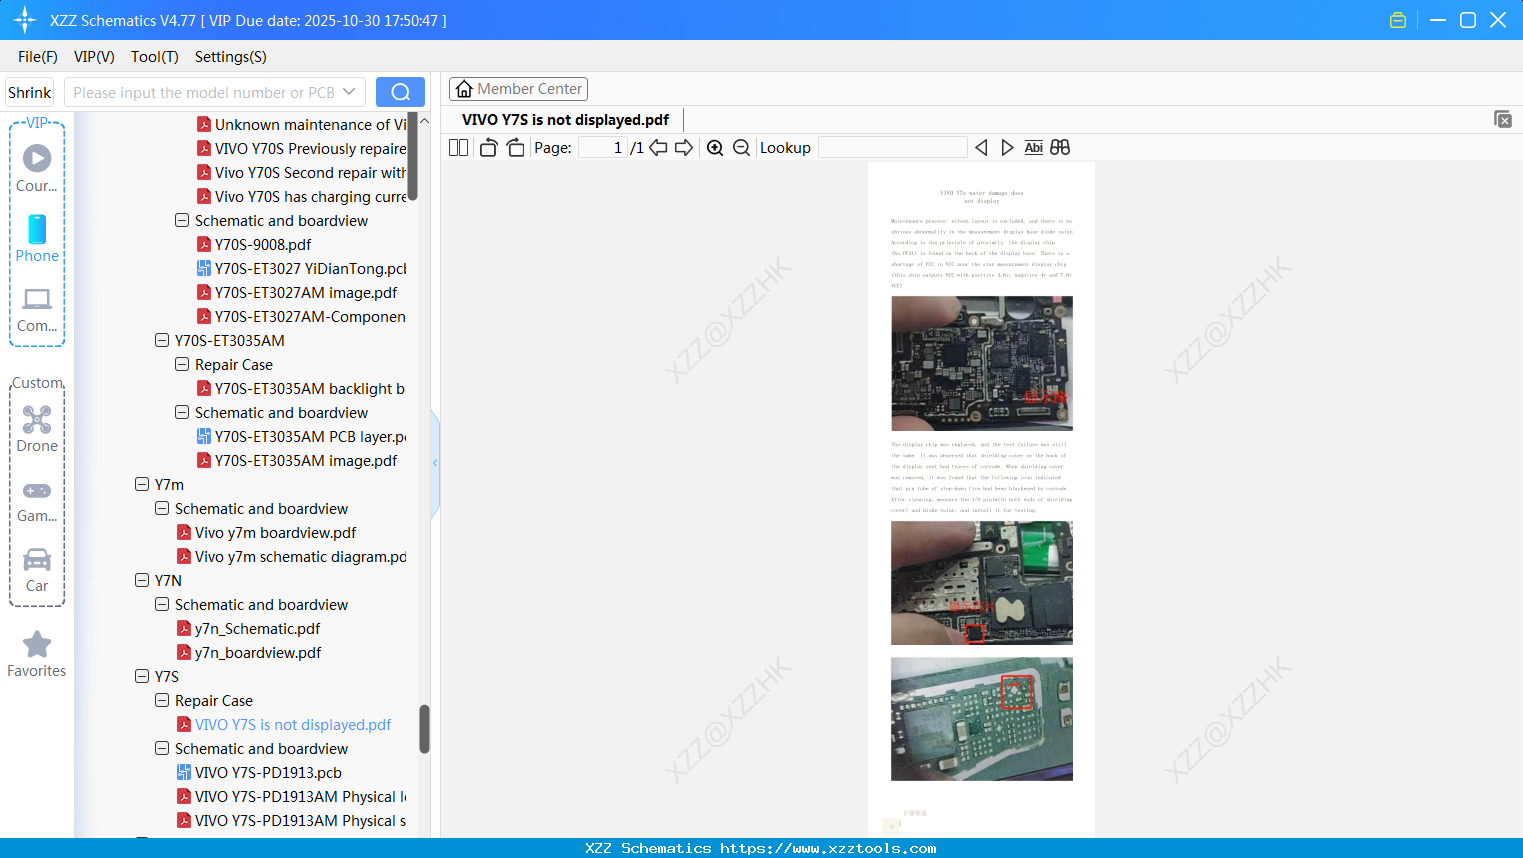Close the document tab panel icon
Image resolution: width=1523 pixels, height=858 pixels.
(1503, 119)
